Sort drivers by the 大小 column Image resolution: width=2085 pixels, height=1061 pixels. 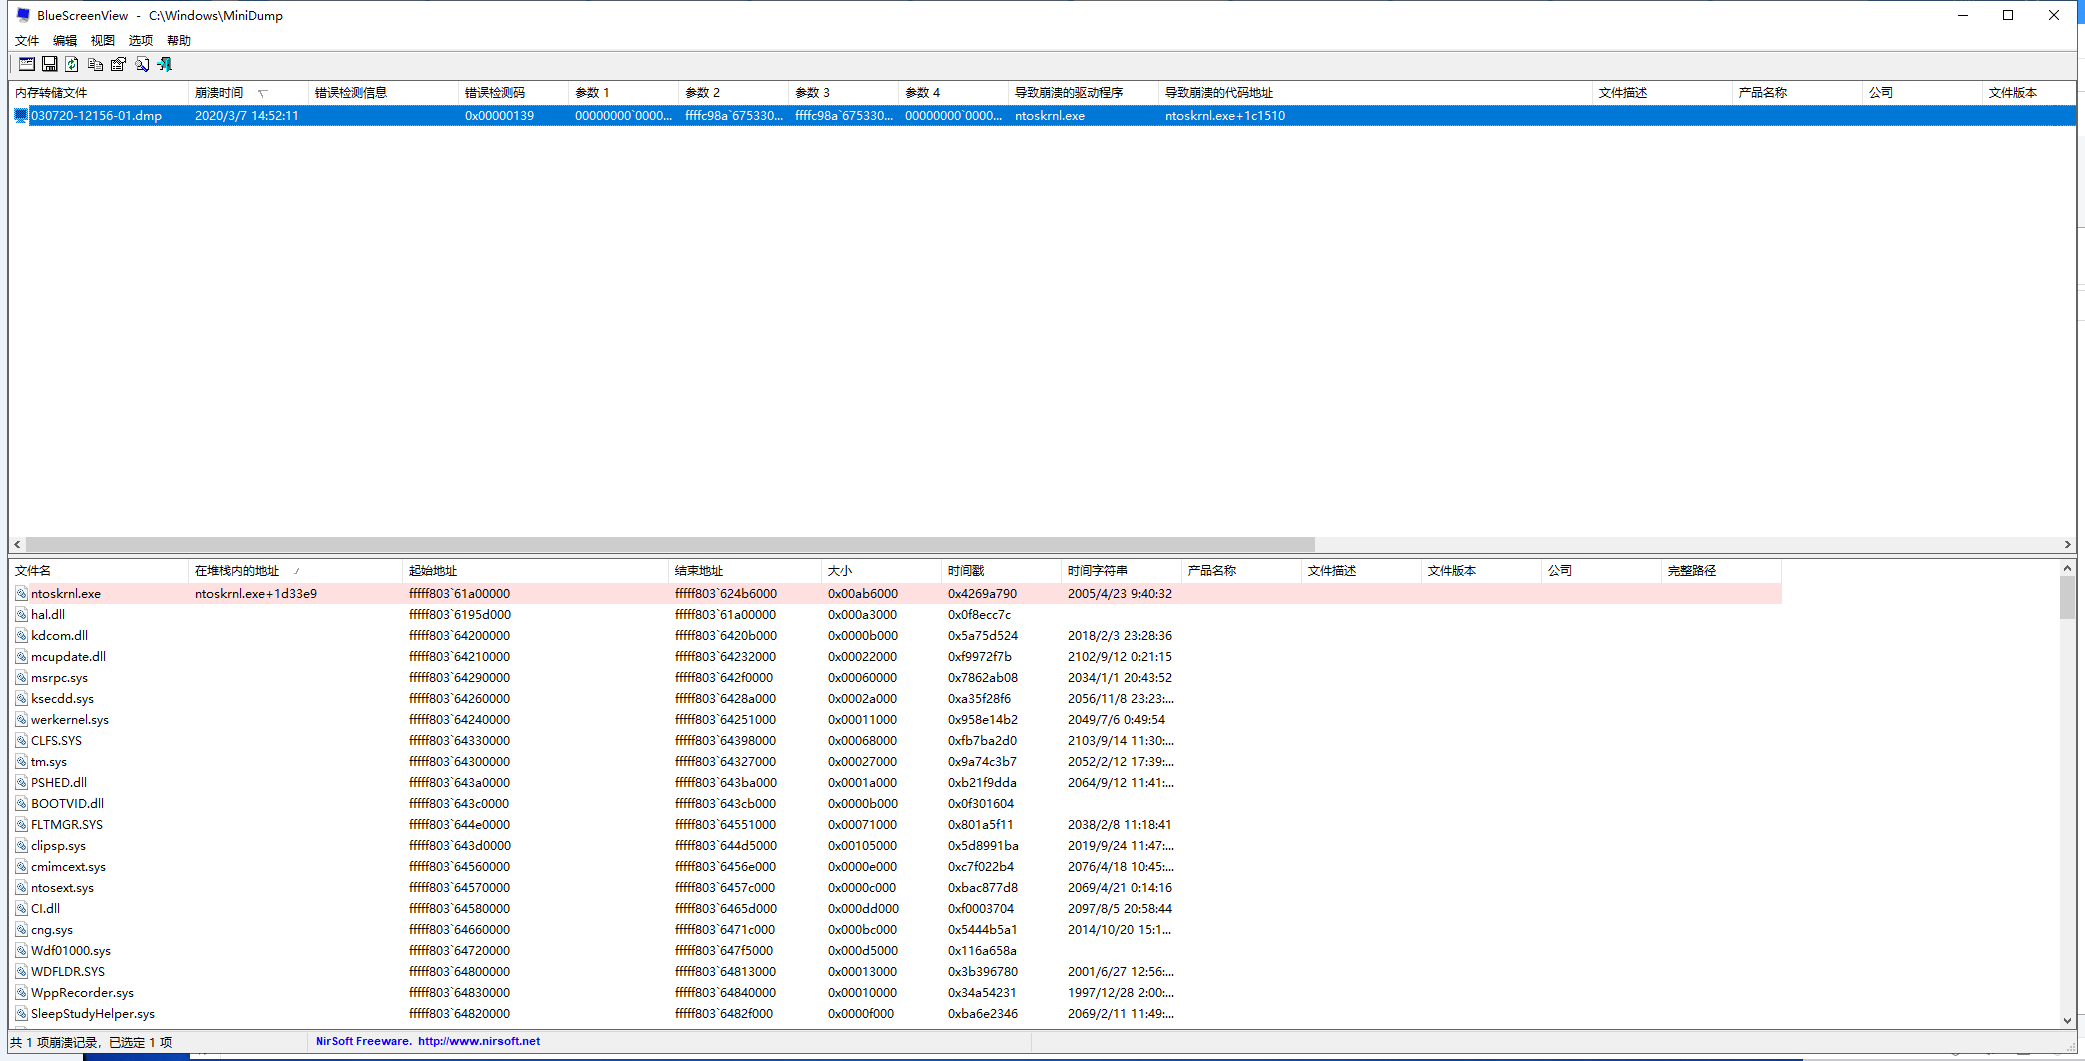pos(841,570)
